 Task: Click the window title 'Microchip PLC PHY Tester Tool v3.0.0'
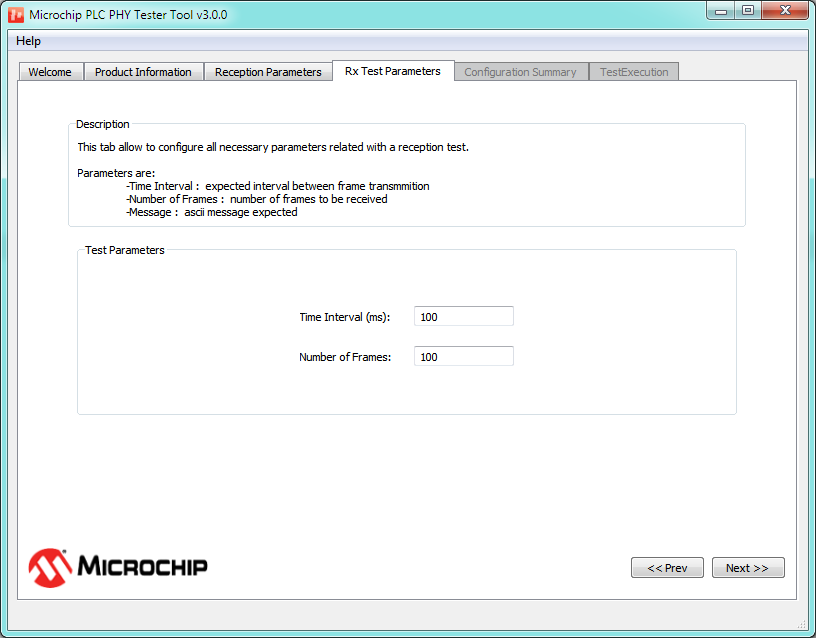coord(128,15)
